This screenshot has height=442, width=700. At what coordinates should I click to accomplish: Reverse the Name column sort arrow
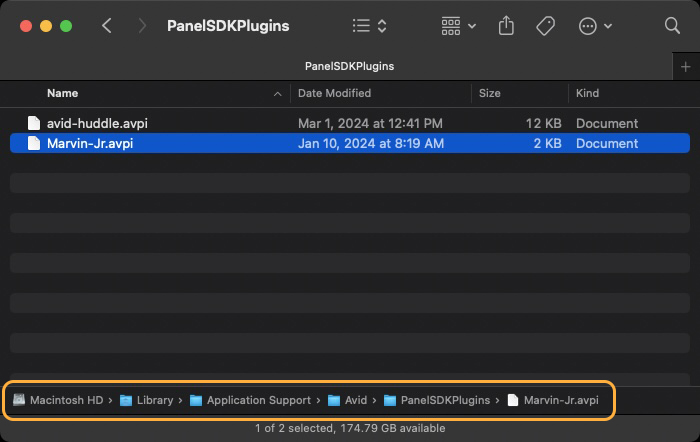click(x=277, y=94)
